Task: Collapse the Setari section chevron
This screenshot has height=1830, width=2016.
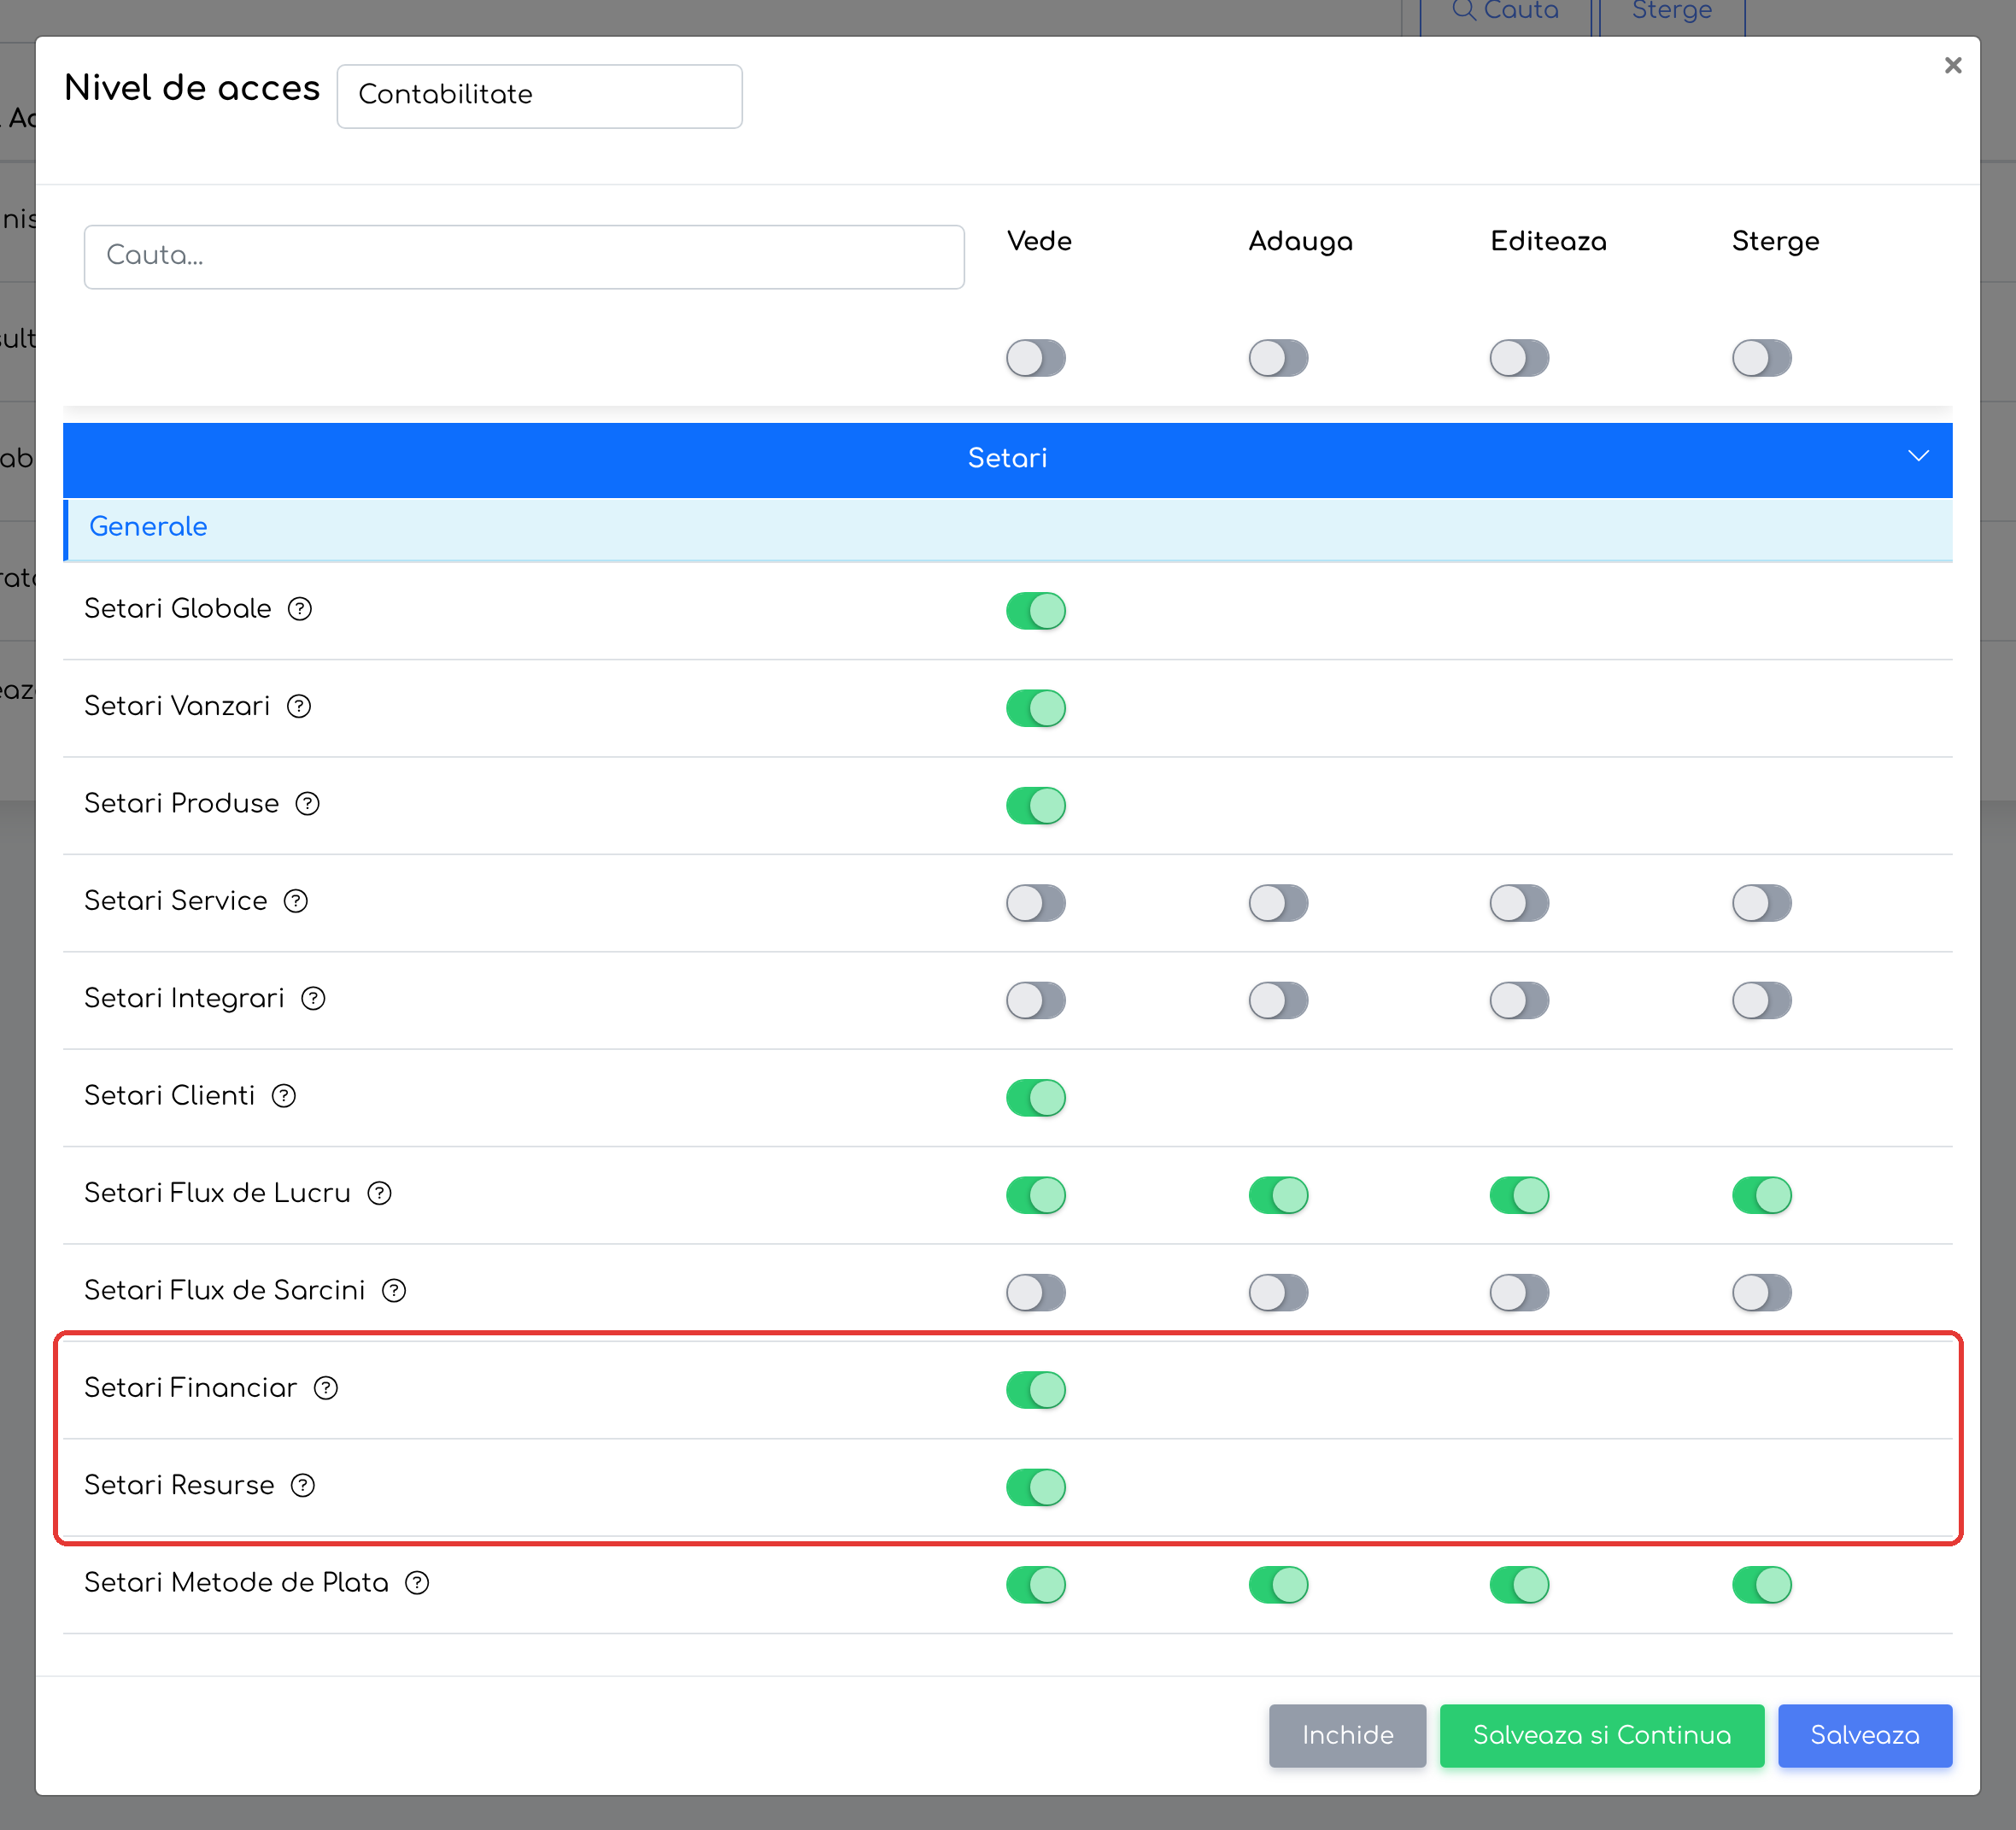Action: click(1918, 456)
